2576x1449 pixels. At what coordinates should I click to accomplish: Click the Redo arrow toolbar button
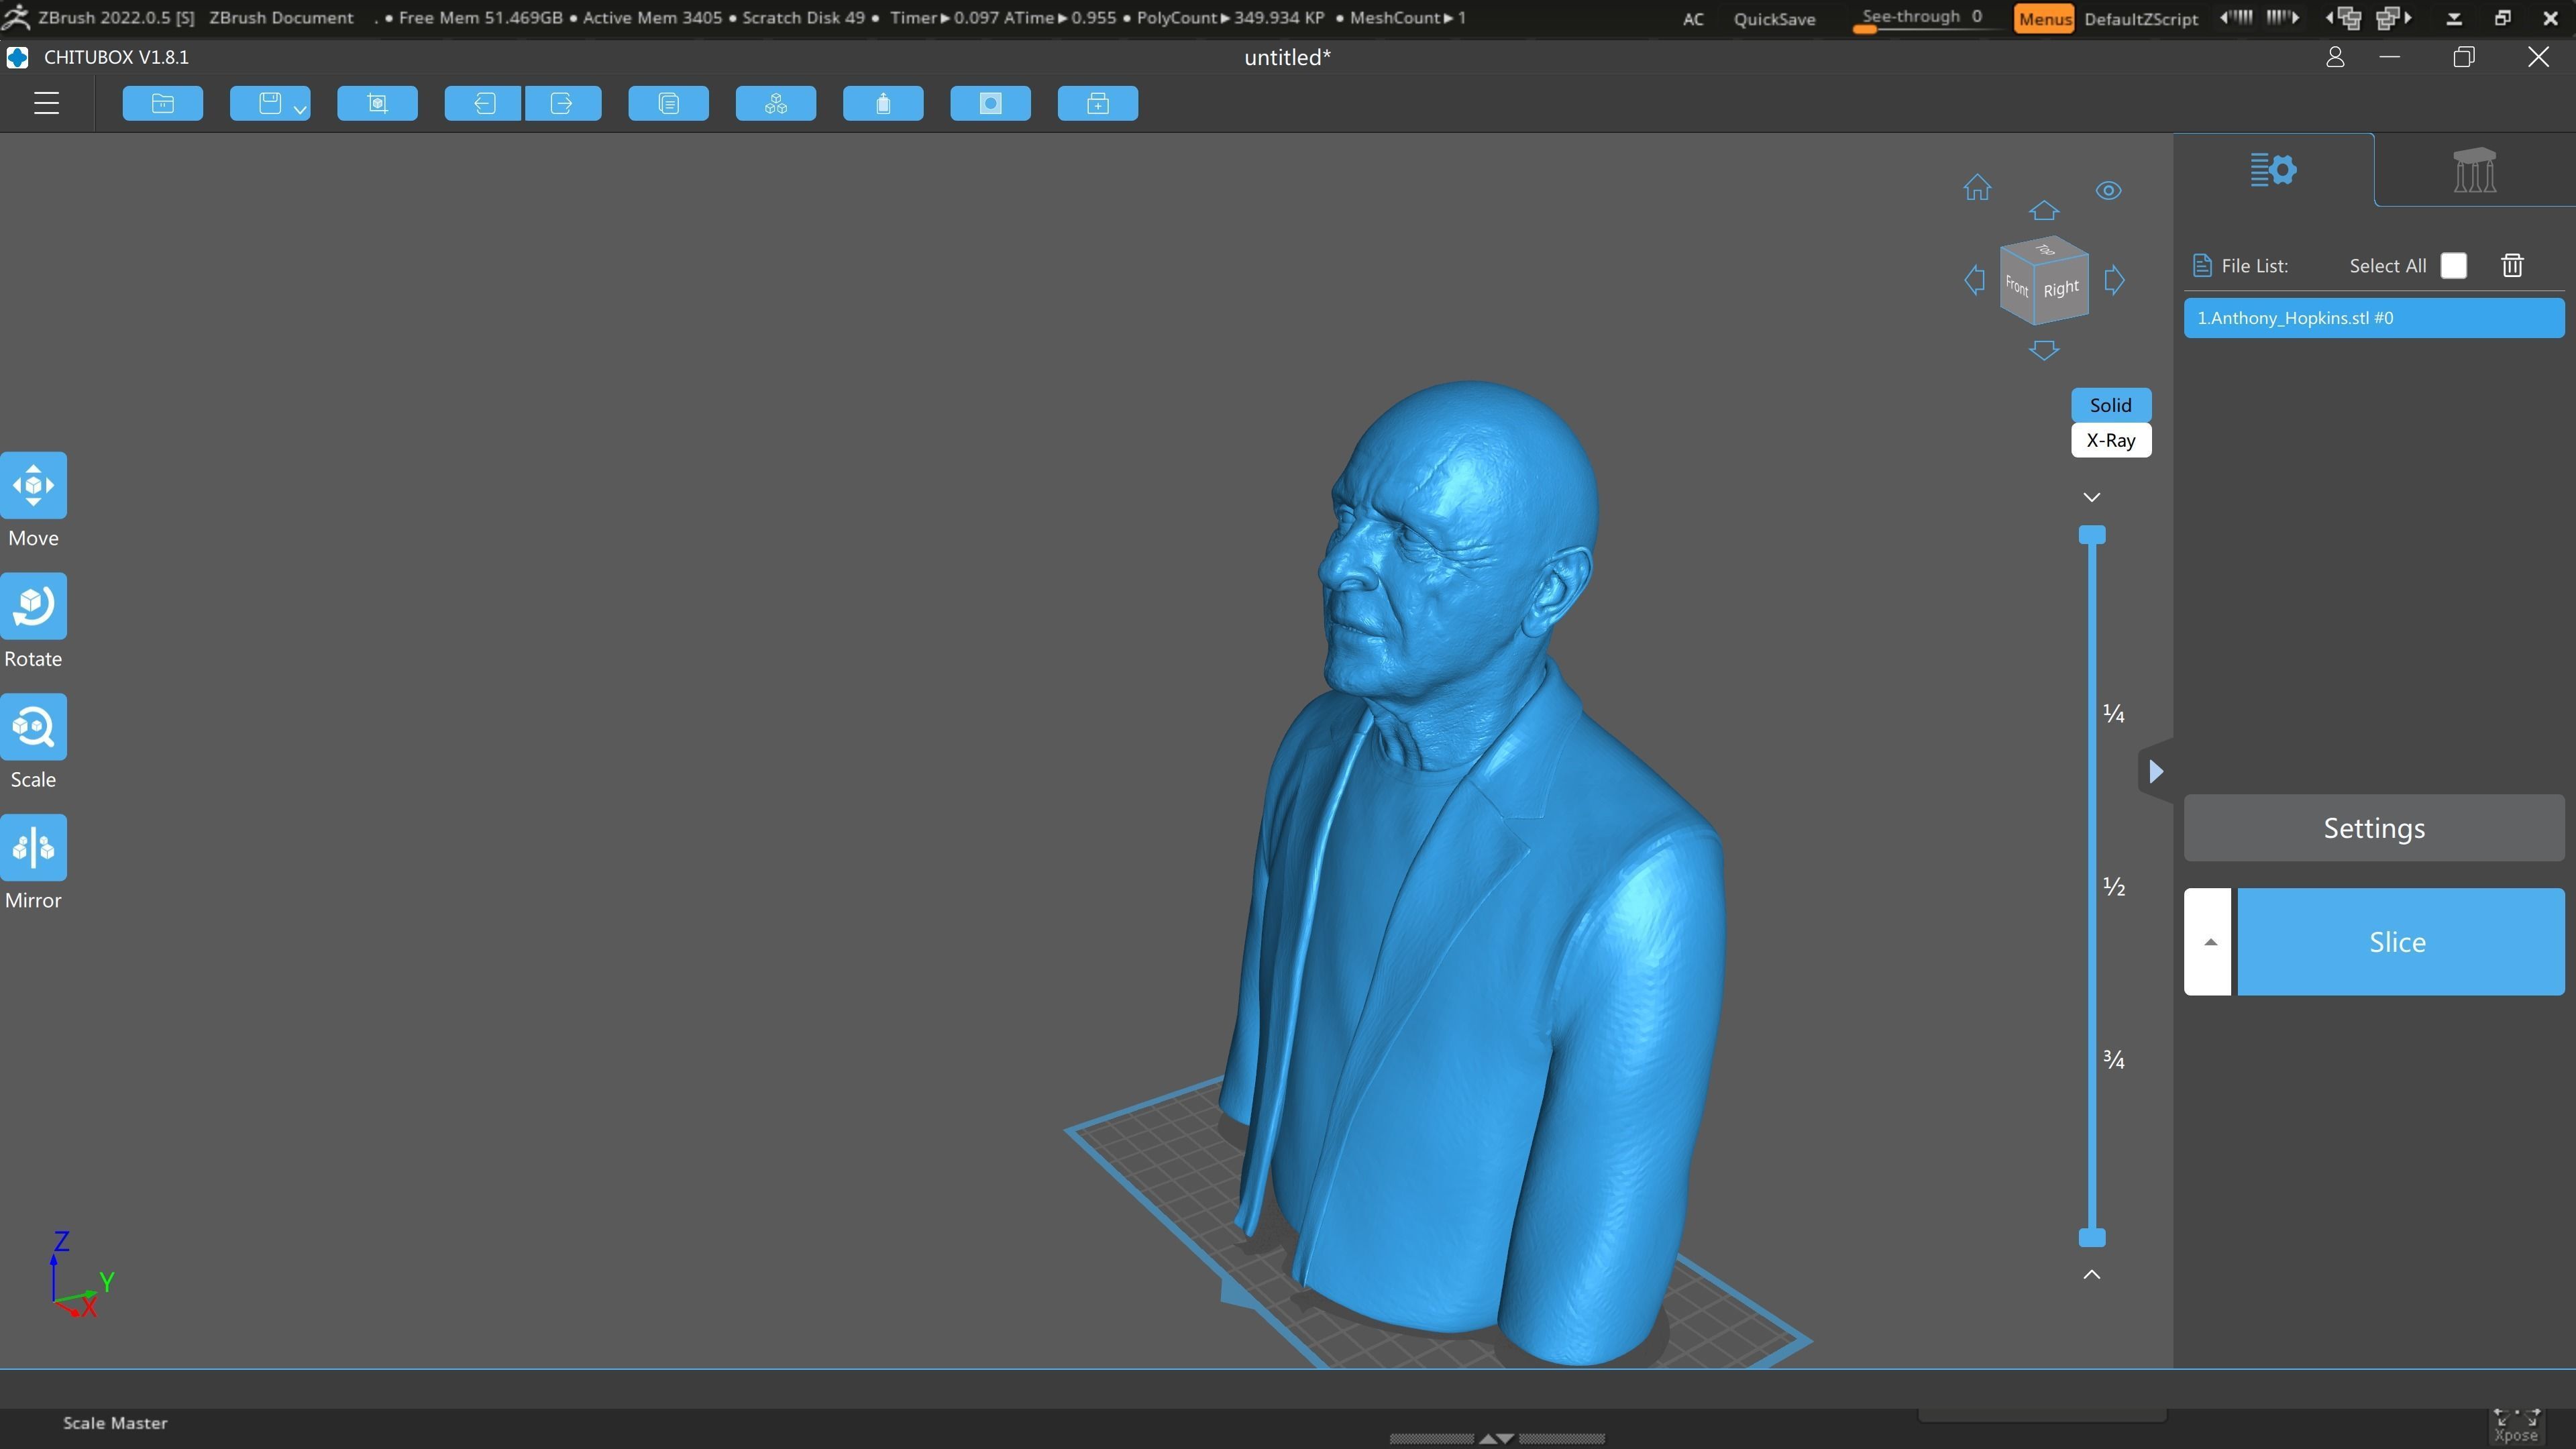(562, 103)
